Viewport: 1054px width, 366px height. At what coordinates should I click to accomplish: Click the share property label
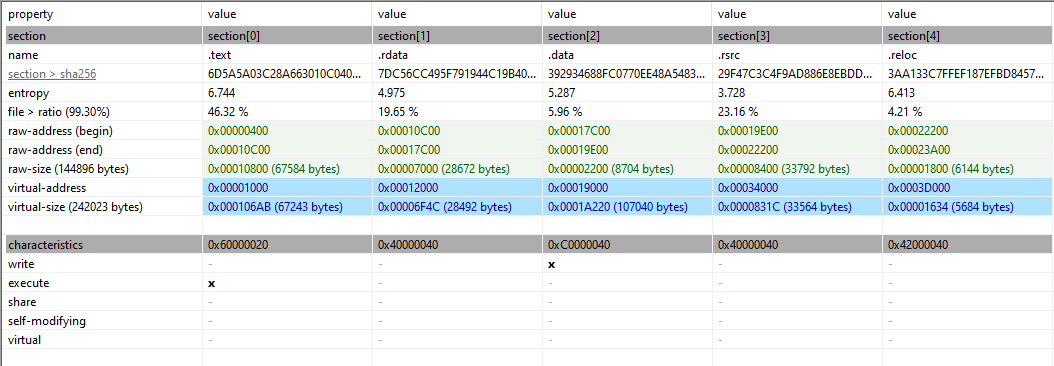click(x=22, y=302)
